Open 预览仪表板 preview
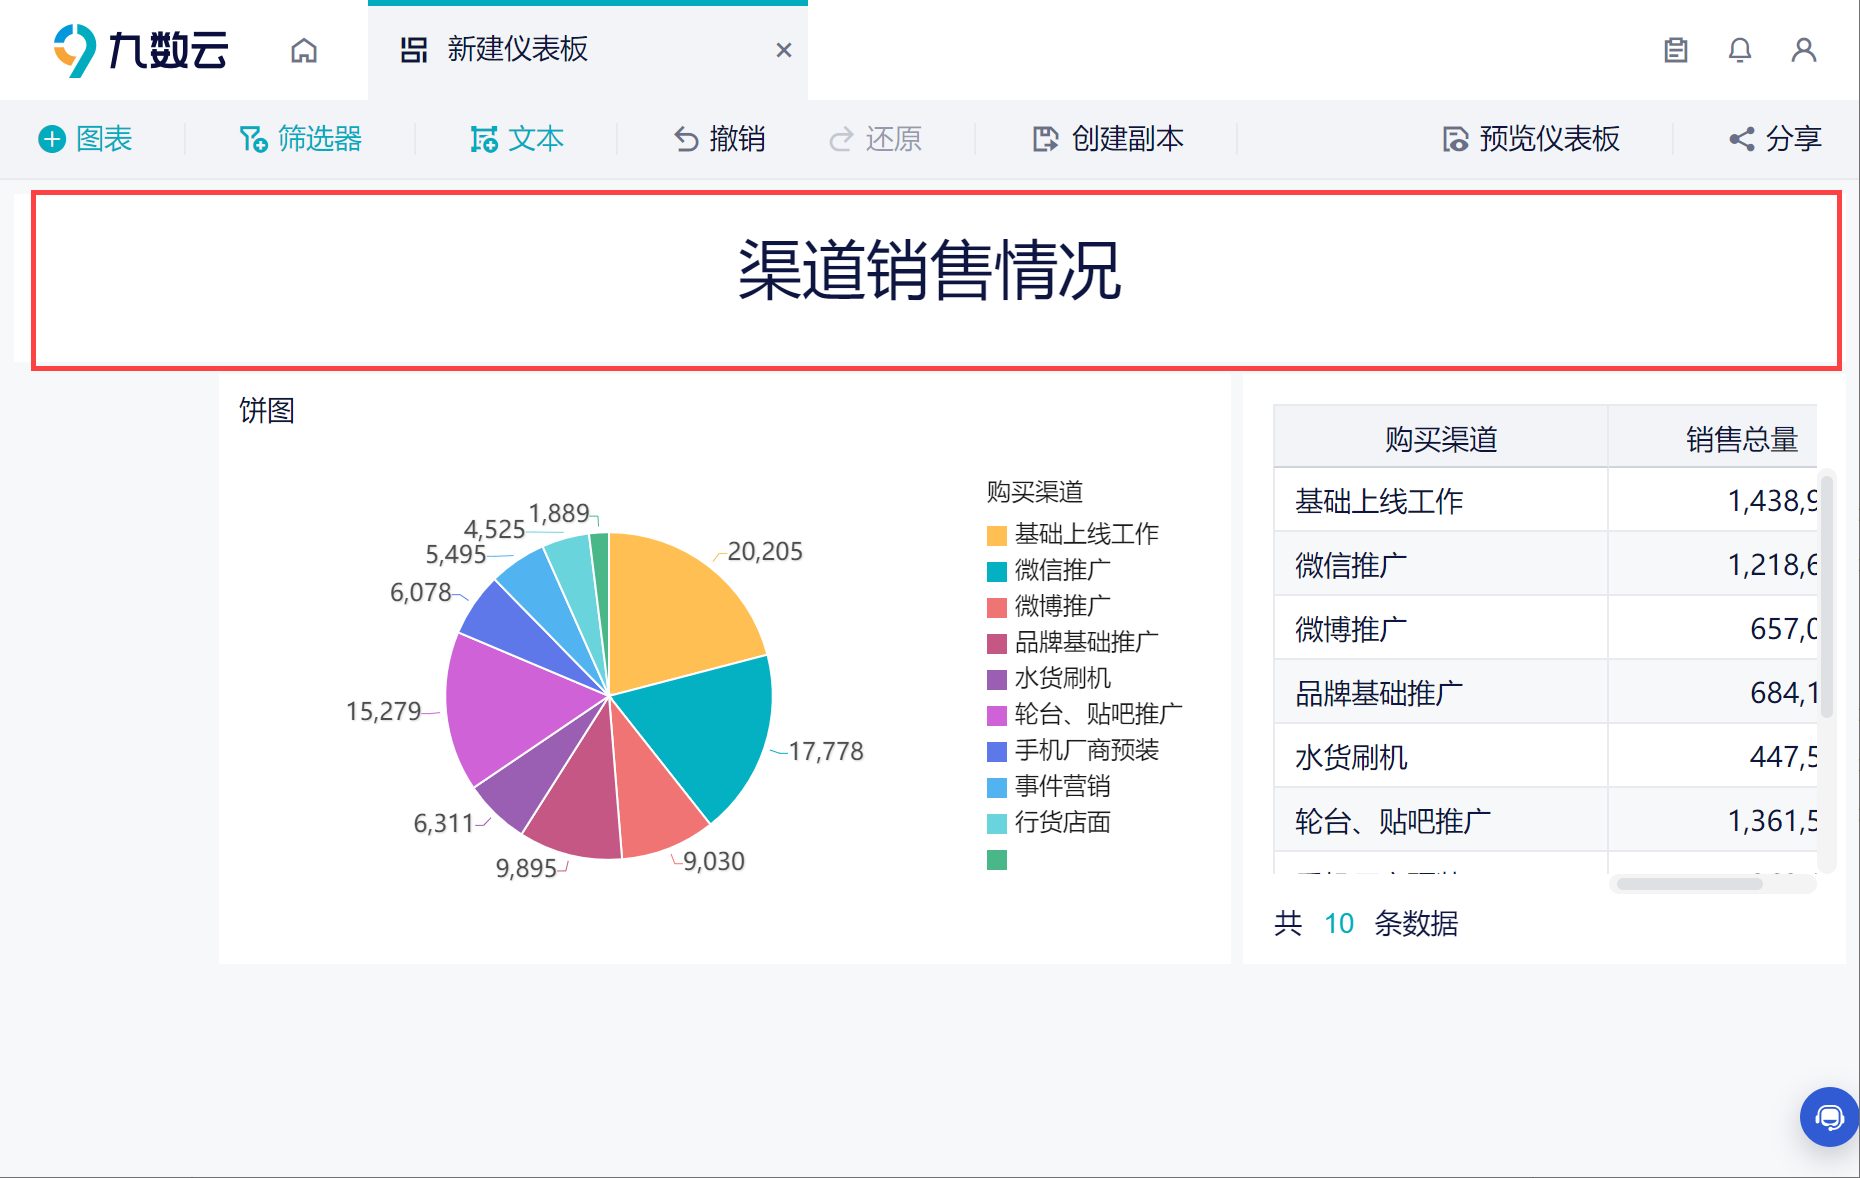The width and height of the screenshot is (1860, 1178). (1531, 139)
